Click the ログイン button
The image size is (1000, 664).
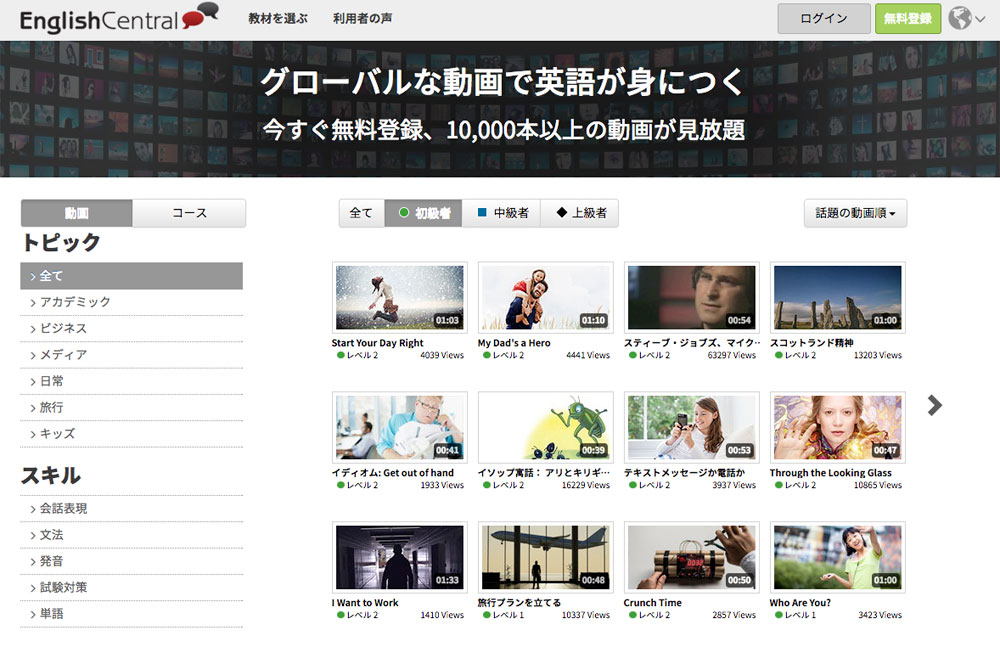click(823, 18)
